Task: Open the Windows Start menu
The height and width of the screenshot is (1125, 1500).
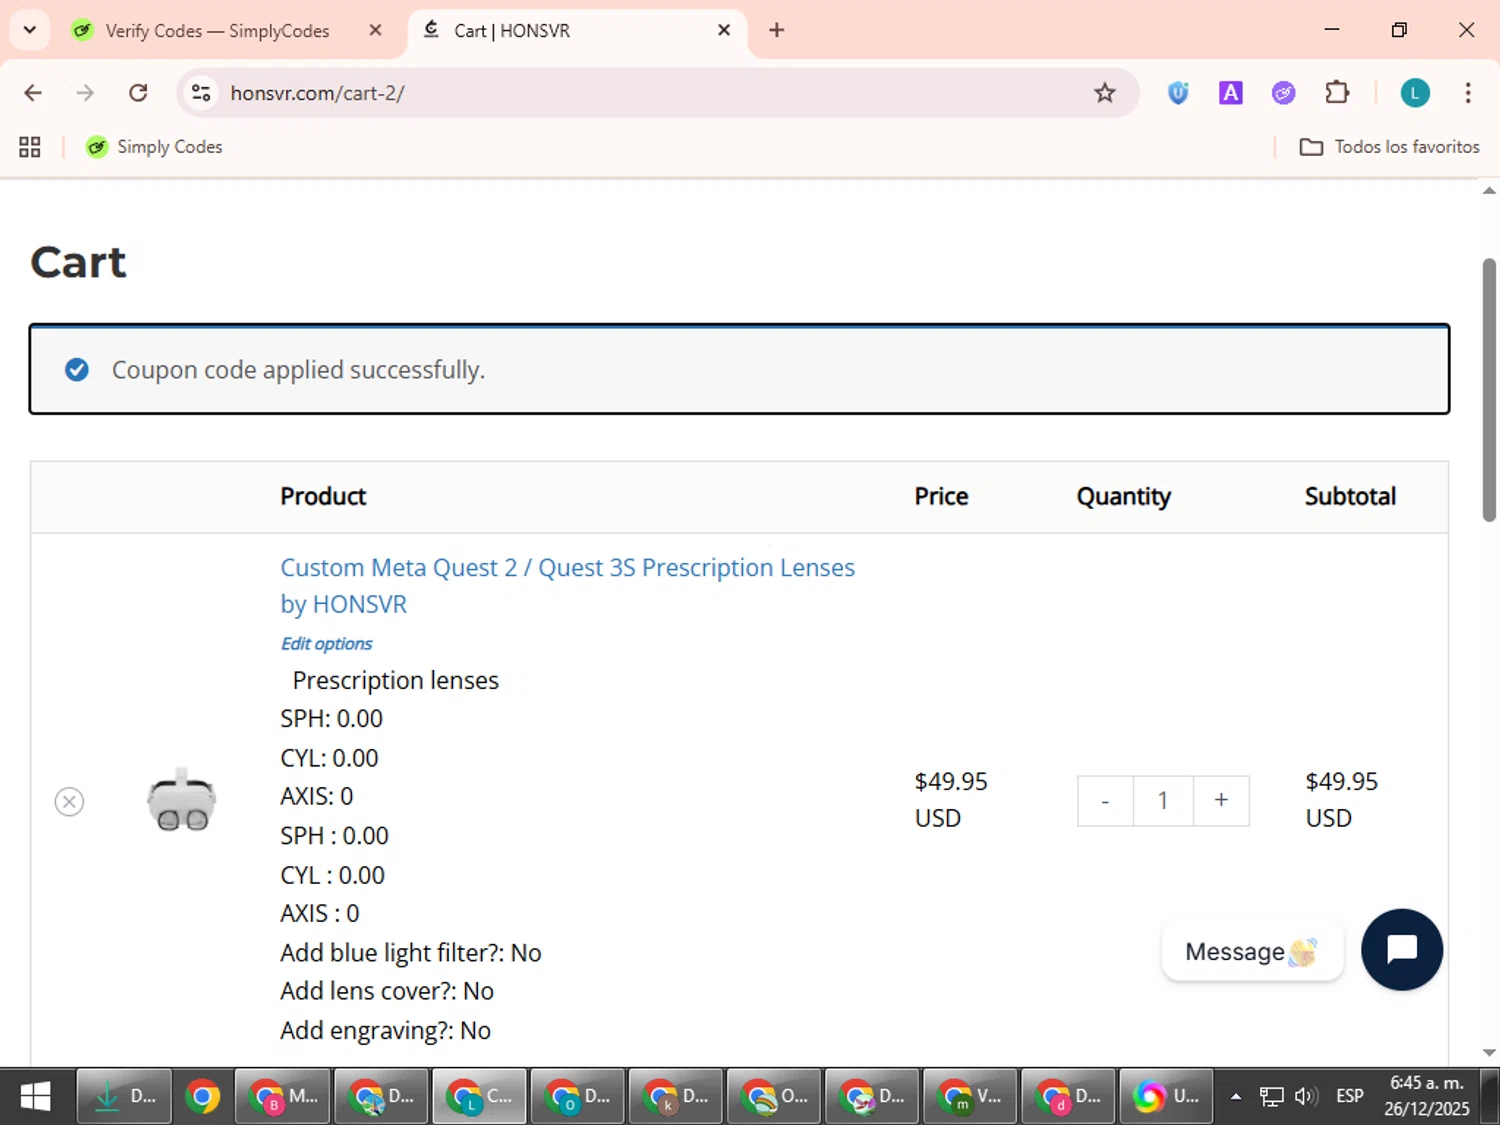Action: [36, 1097]
